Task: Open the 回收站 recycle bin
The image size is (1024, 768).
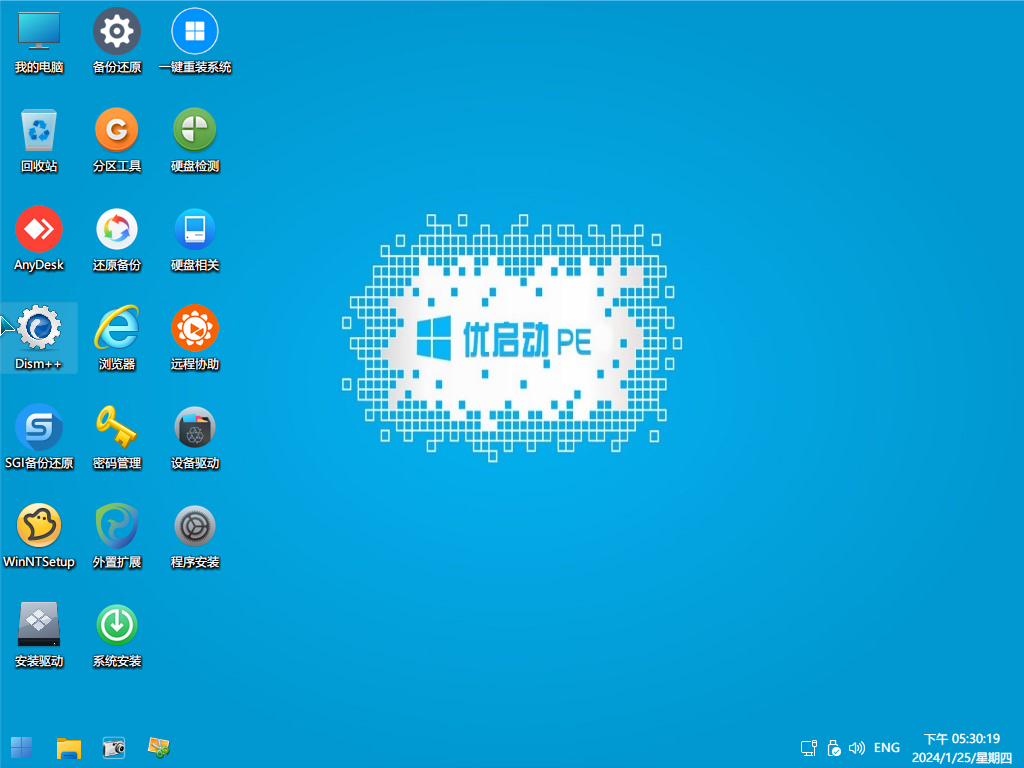Action: (39, 140)
